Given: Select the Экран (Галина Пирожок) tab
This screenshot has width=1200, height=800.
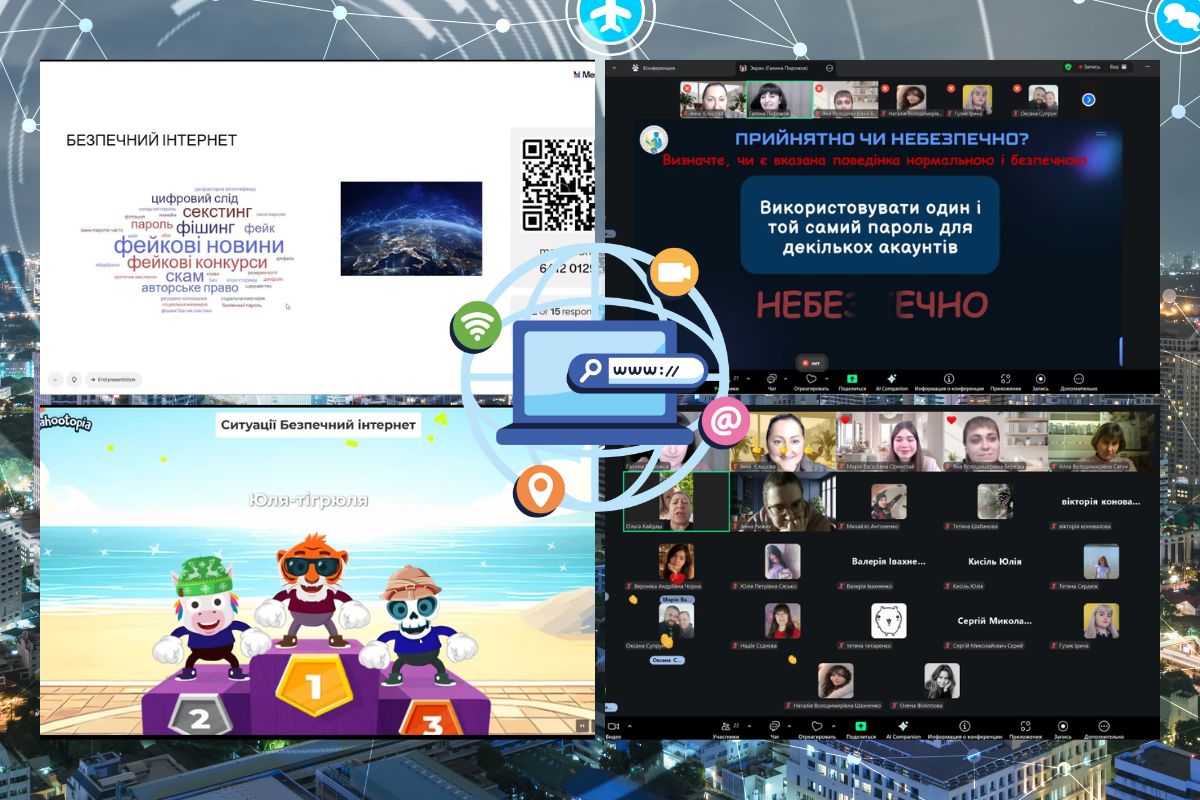Looking at the screenshot, I should pyautogui.click(x=780, y=68).
